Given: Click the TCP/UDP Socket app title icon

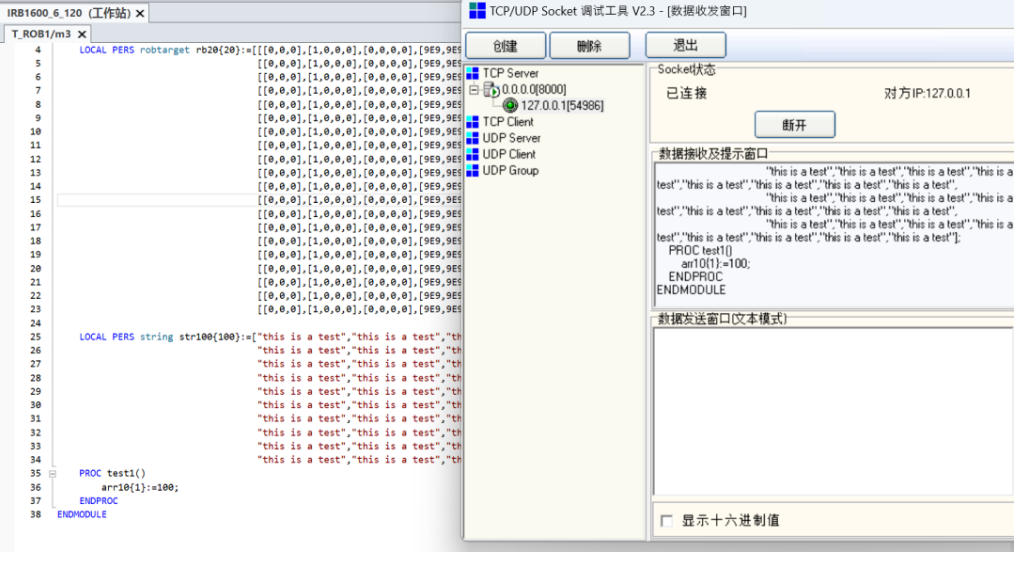Looking at the screenshot, I should (x=477, y=11).
